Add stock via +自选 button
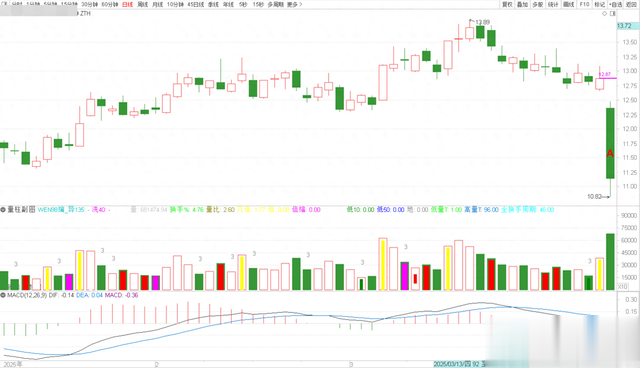Image resolution: width=640 pixels, height=368 pixels. pyautogui.click(x=616, y=4)
